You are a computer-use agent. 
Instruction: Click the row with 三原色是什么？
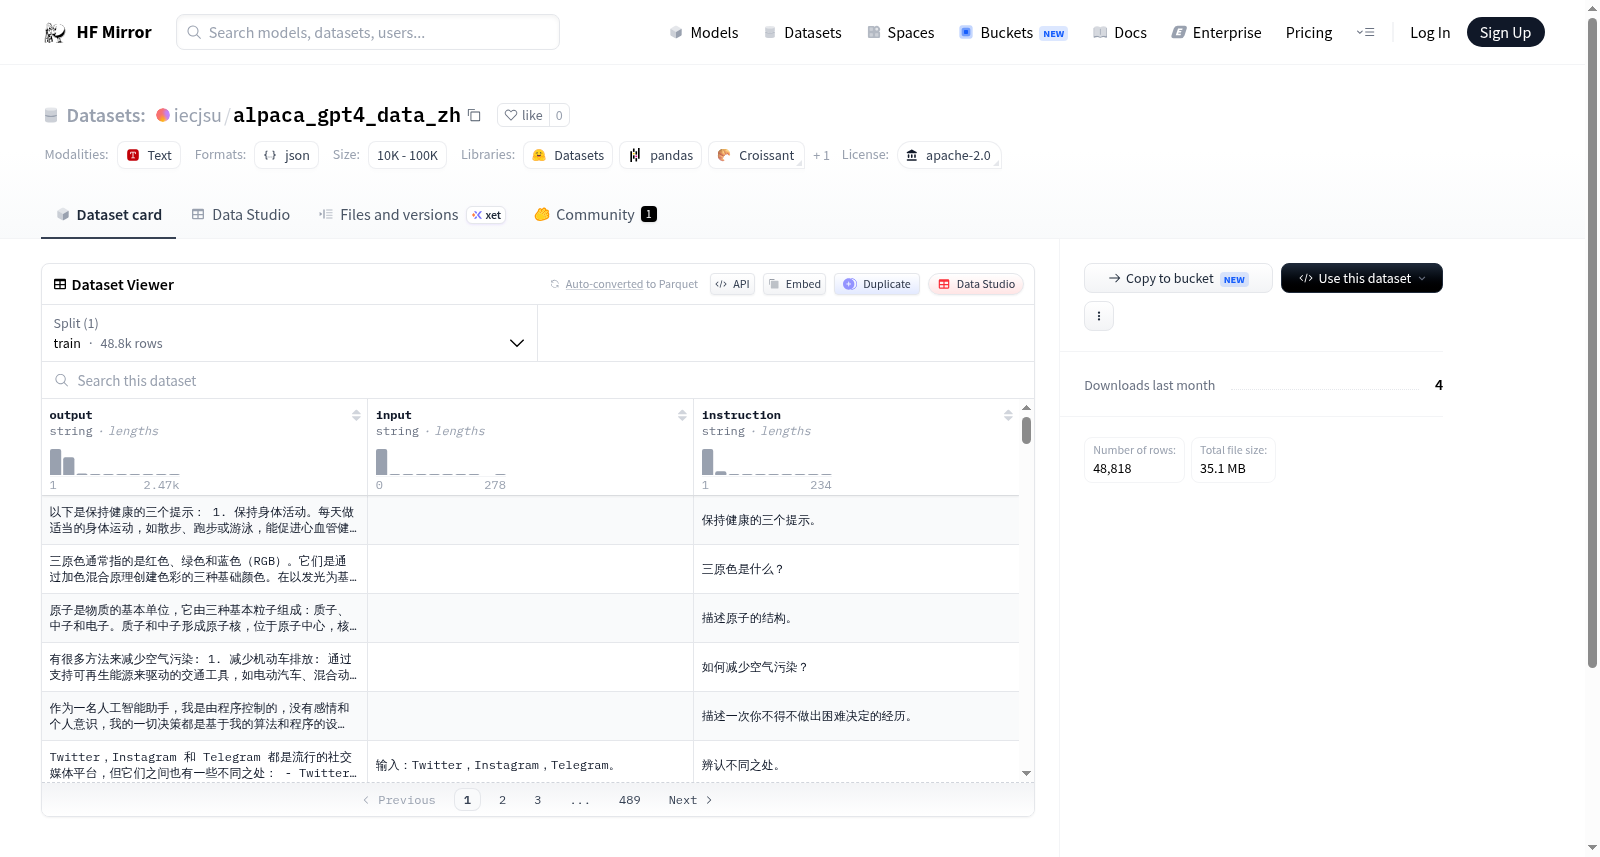530,569
